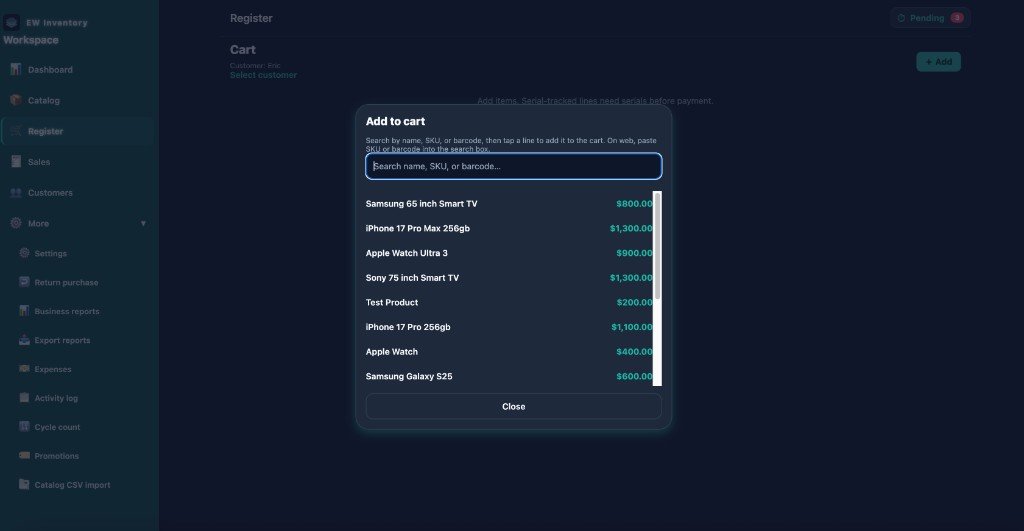
Task: Open Dashboard from the sidebar
Action: coord(78,69)
